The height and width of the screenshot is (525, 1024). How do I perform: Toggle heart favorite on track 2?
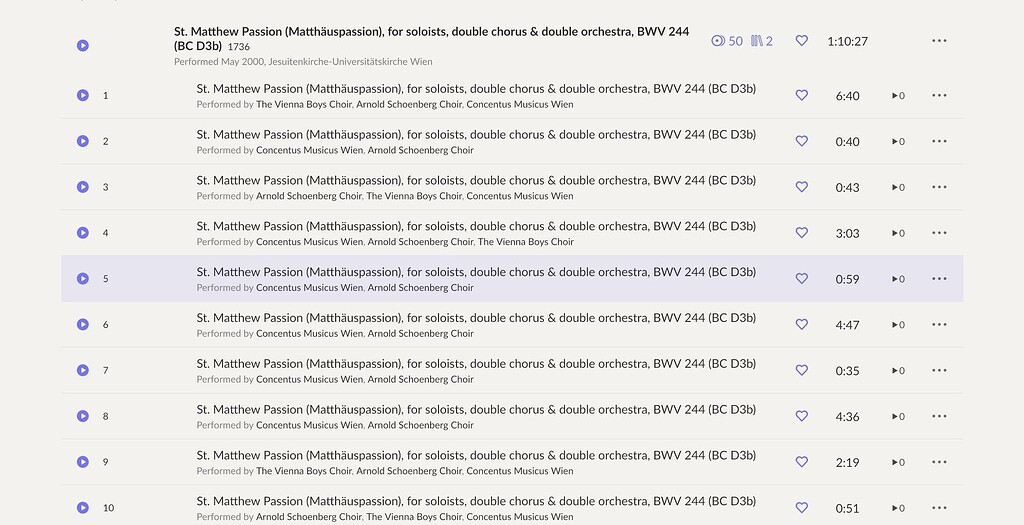click(801, 141)
